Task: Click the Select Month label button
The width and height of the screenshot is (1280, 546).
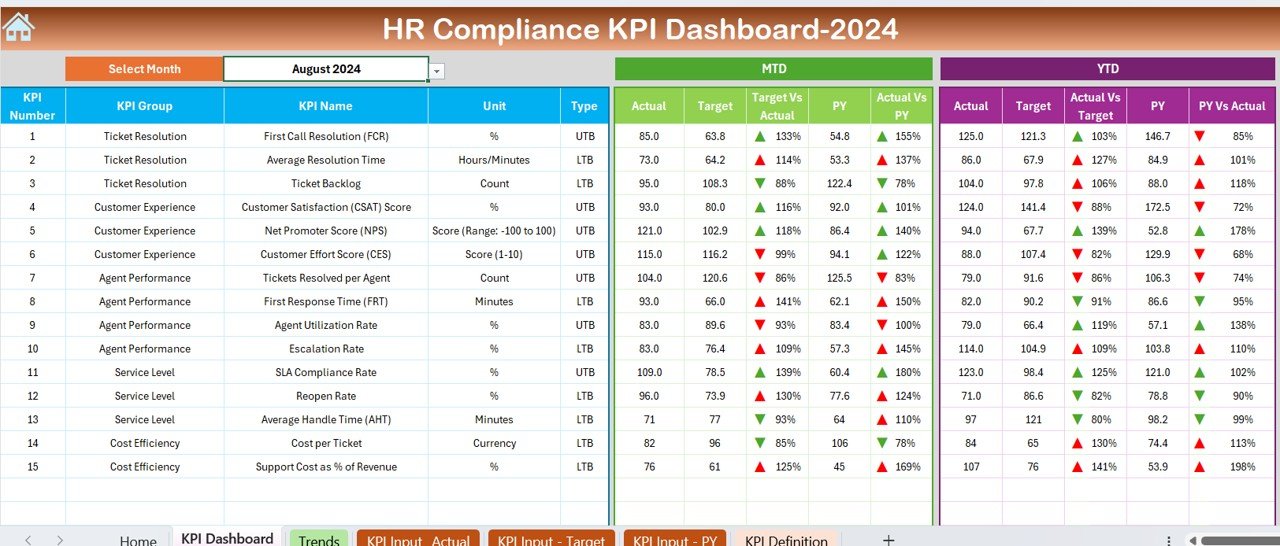Action: click(144, 69)
